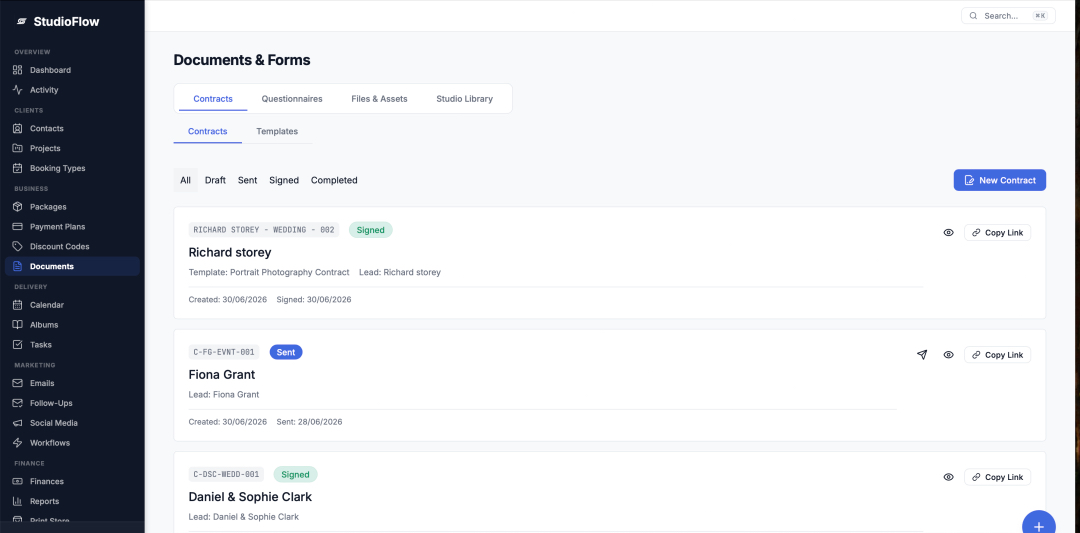Open Activity from the pulse icon
The image size is (1080, 533).
tap(18, 90)
